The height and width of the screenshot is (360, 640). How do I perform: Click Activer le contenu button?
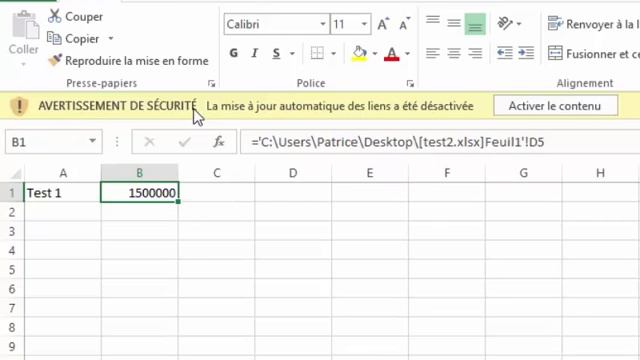coord(555,106)
